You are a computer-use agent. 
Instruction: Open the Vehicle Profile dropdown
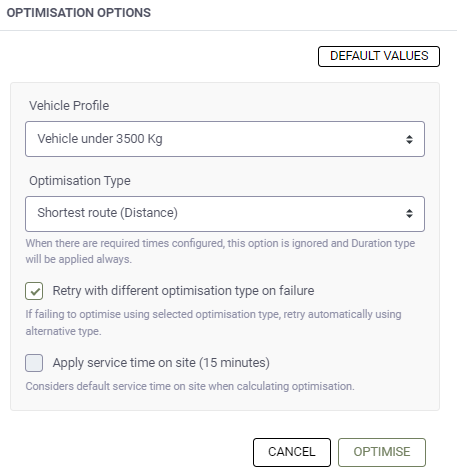coord(225,139)
